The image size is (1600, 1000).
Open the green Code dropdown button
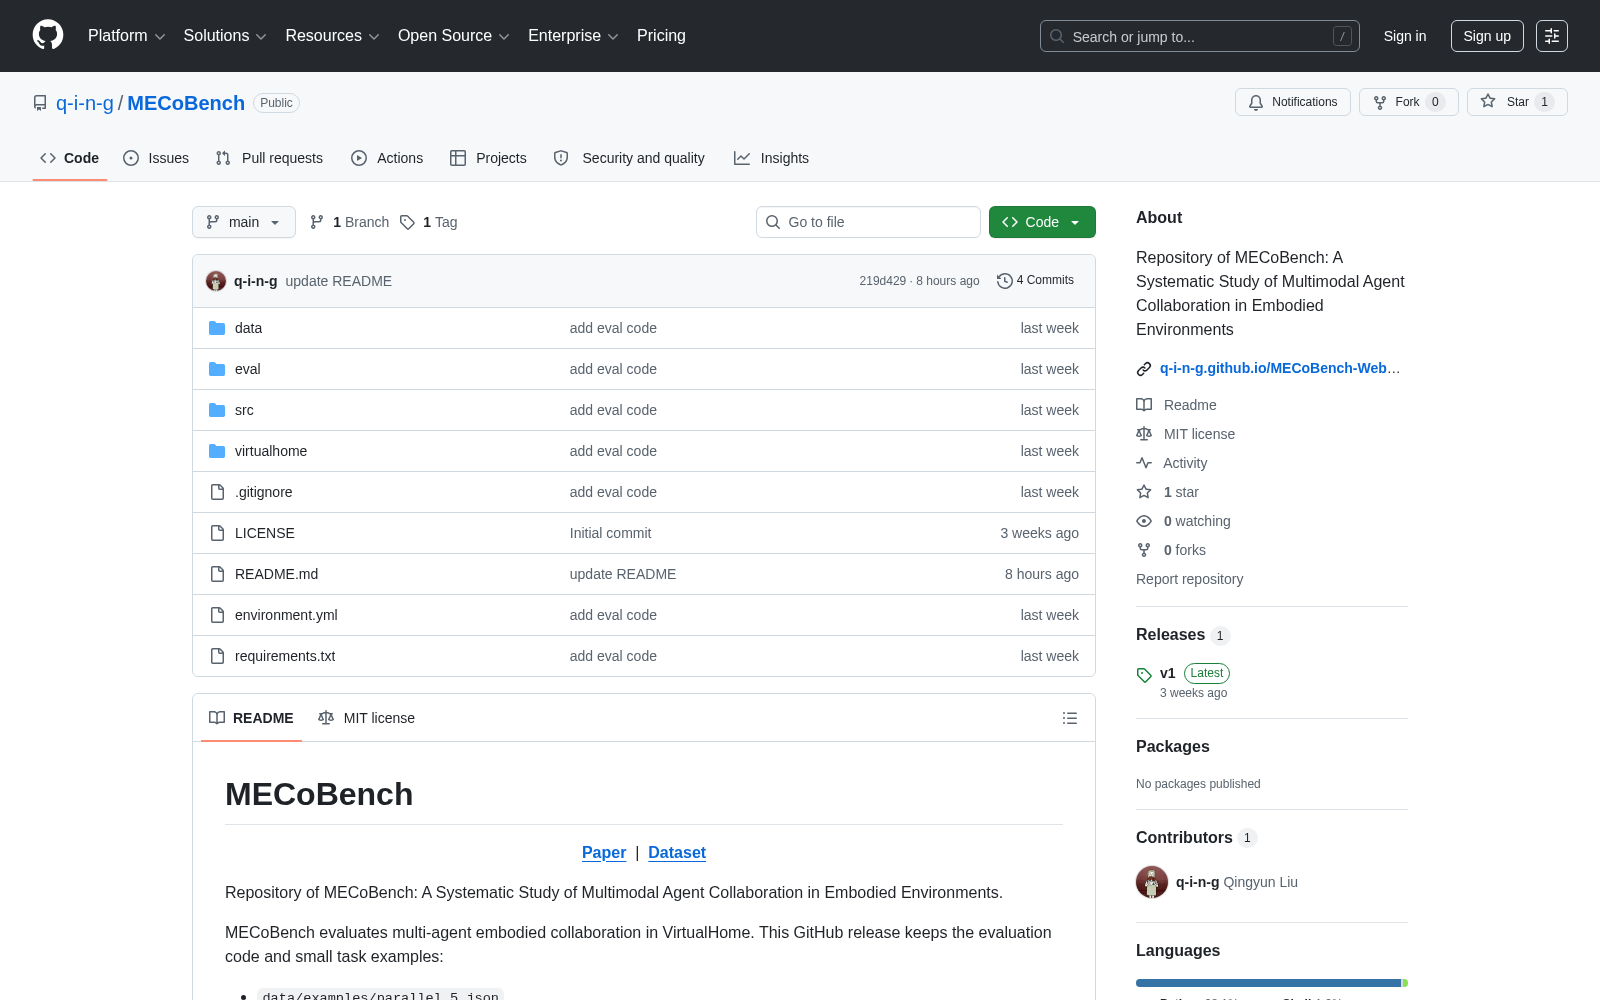click(1042, 222)
